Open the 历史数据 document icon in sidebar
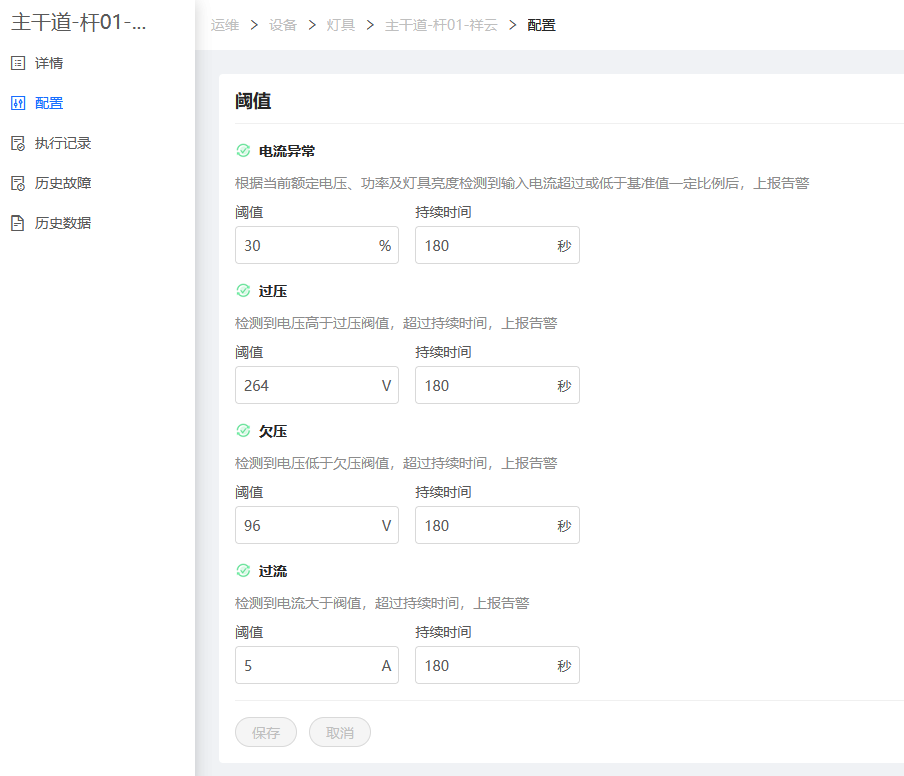904x776 pixels. (18, 223)
